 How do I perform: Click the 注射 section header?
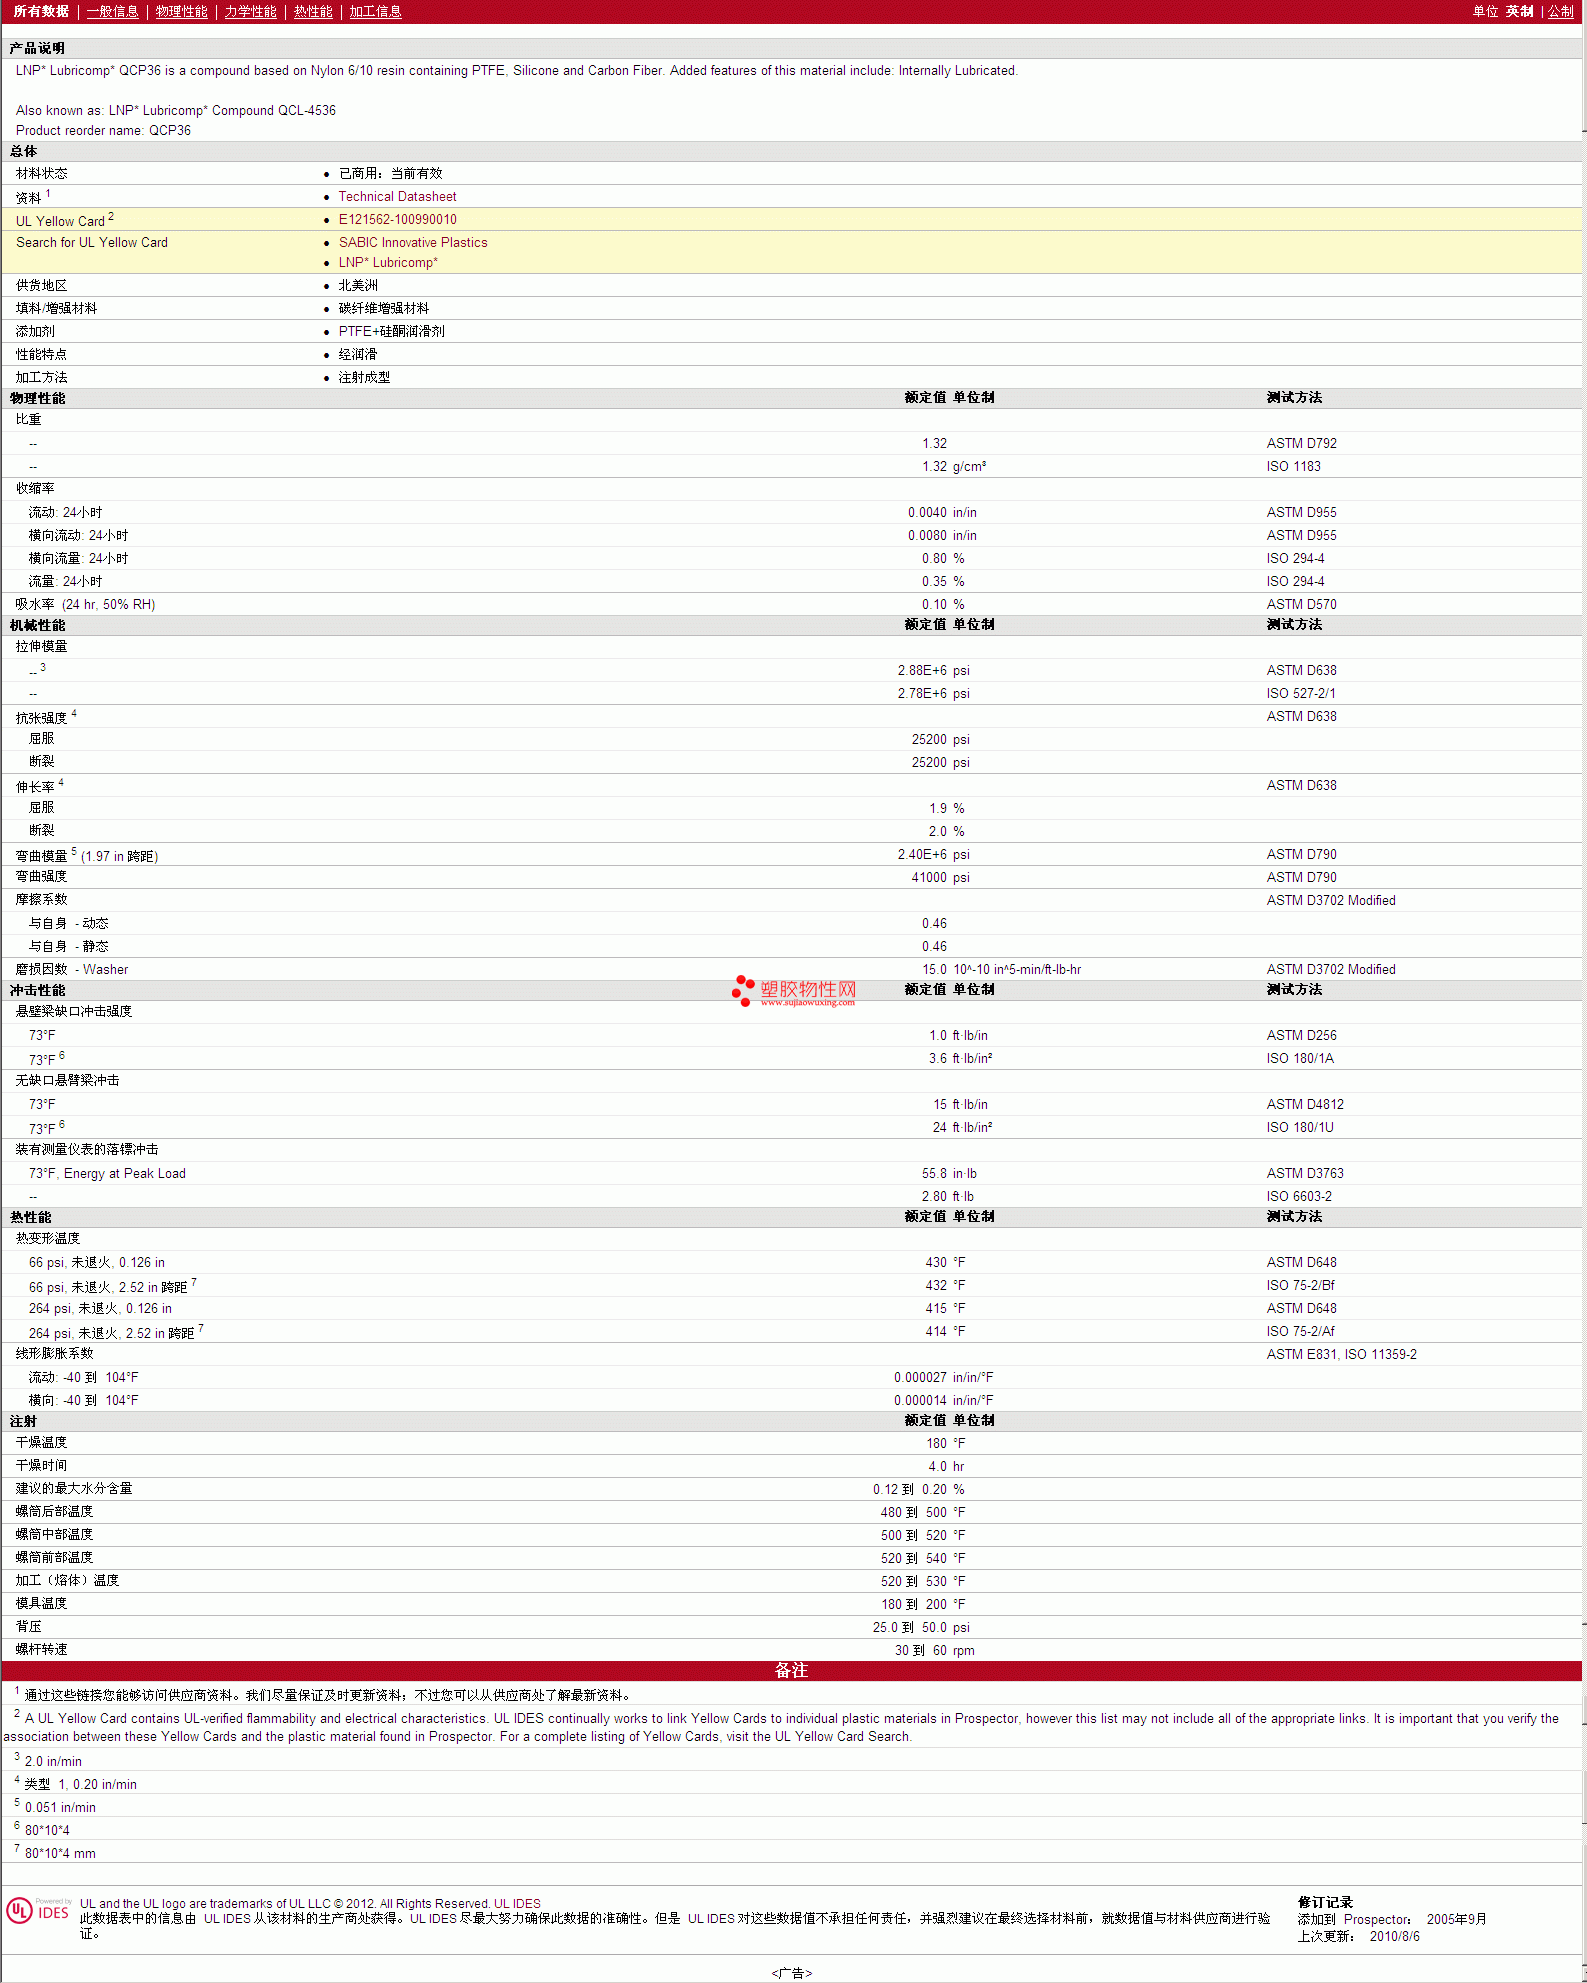tap(23, 1421)
